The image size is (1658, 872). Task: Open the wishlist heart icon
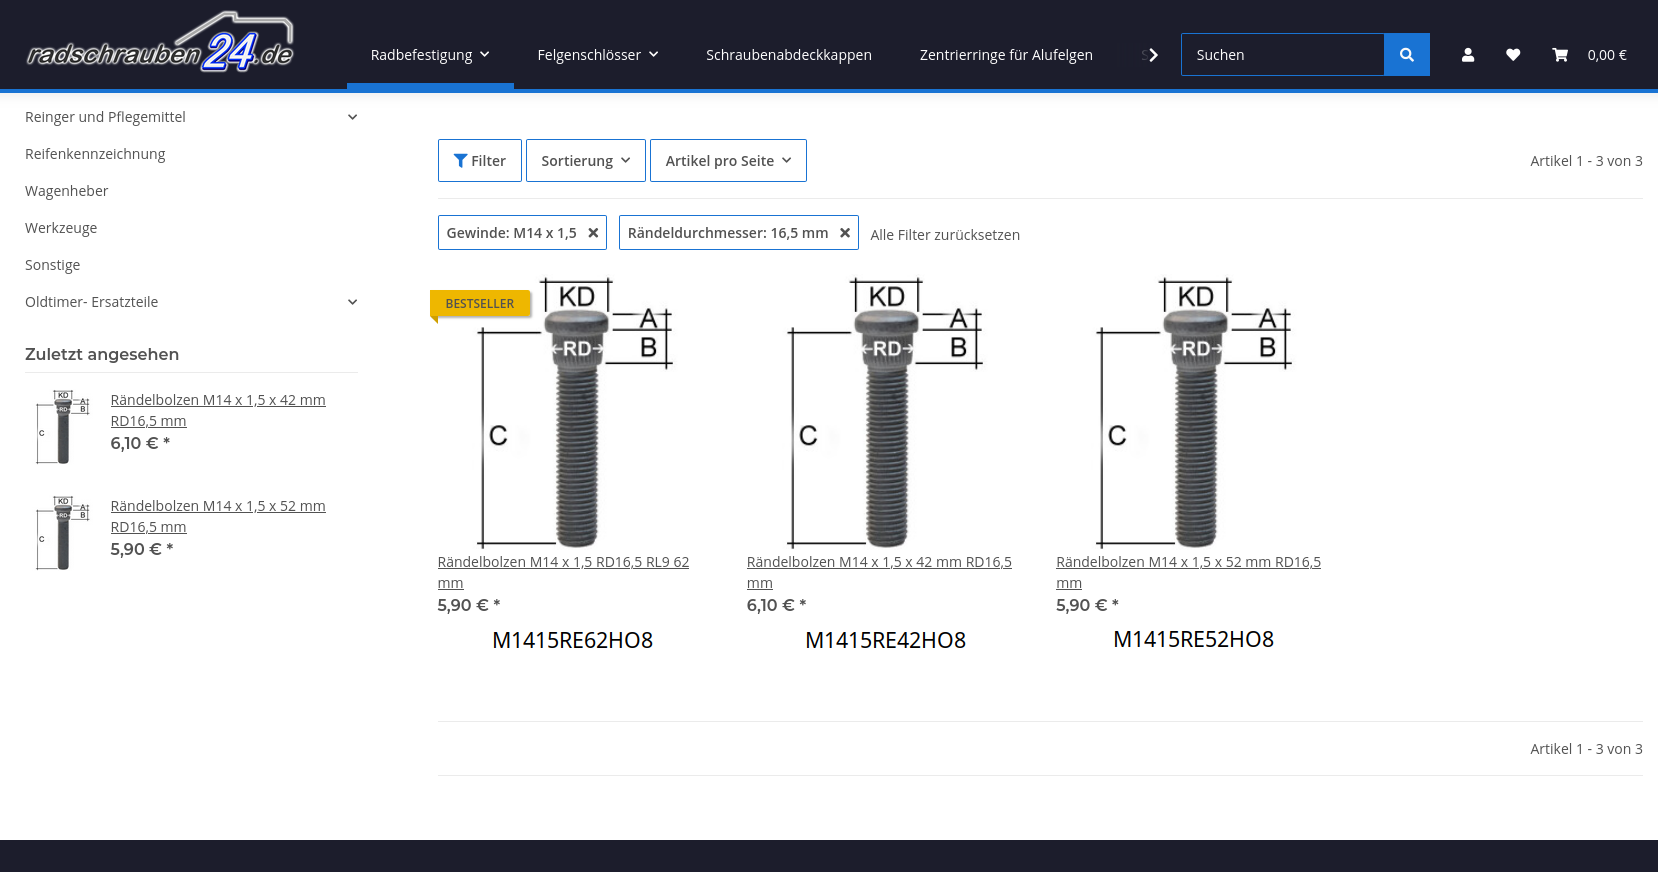point(1512,55)
